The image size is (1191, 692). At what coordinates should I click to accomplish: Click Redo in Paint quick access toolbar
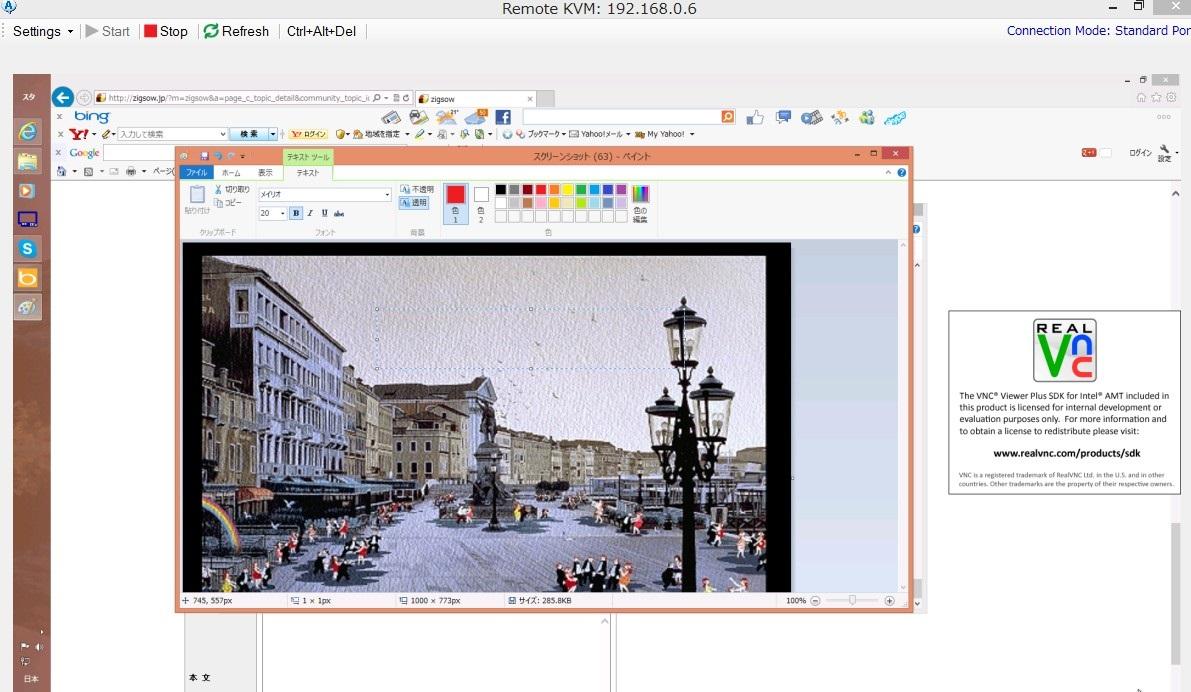pyautogui.click(x=231, y=156)
